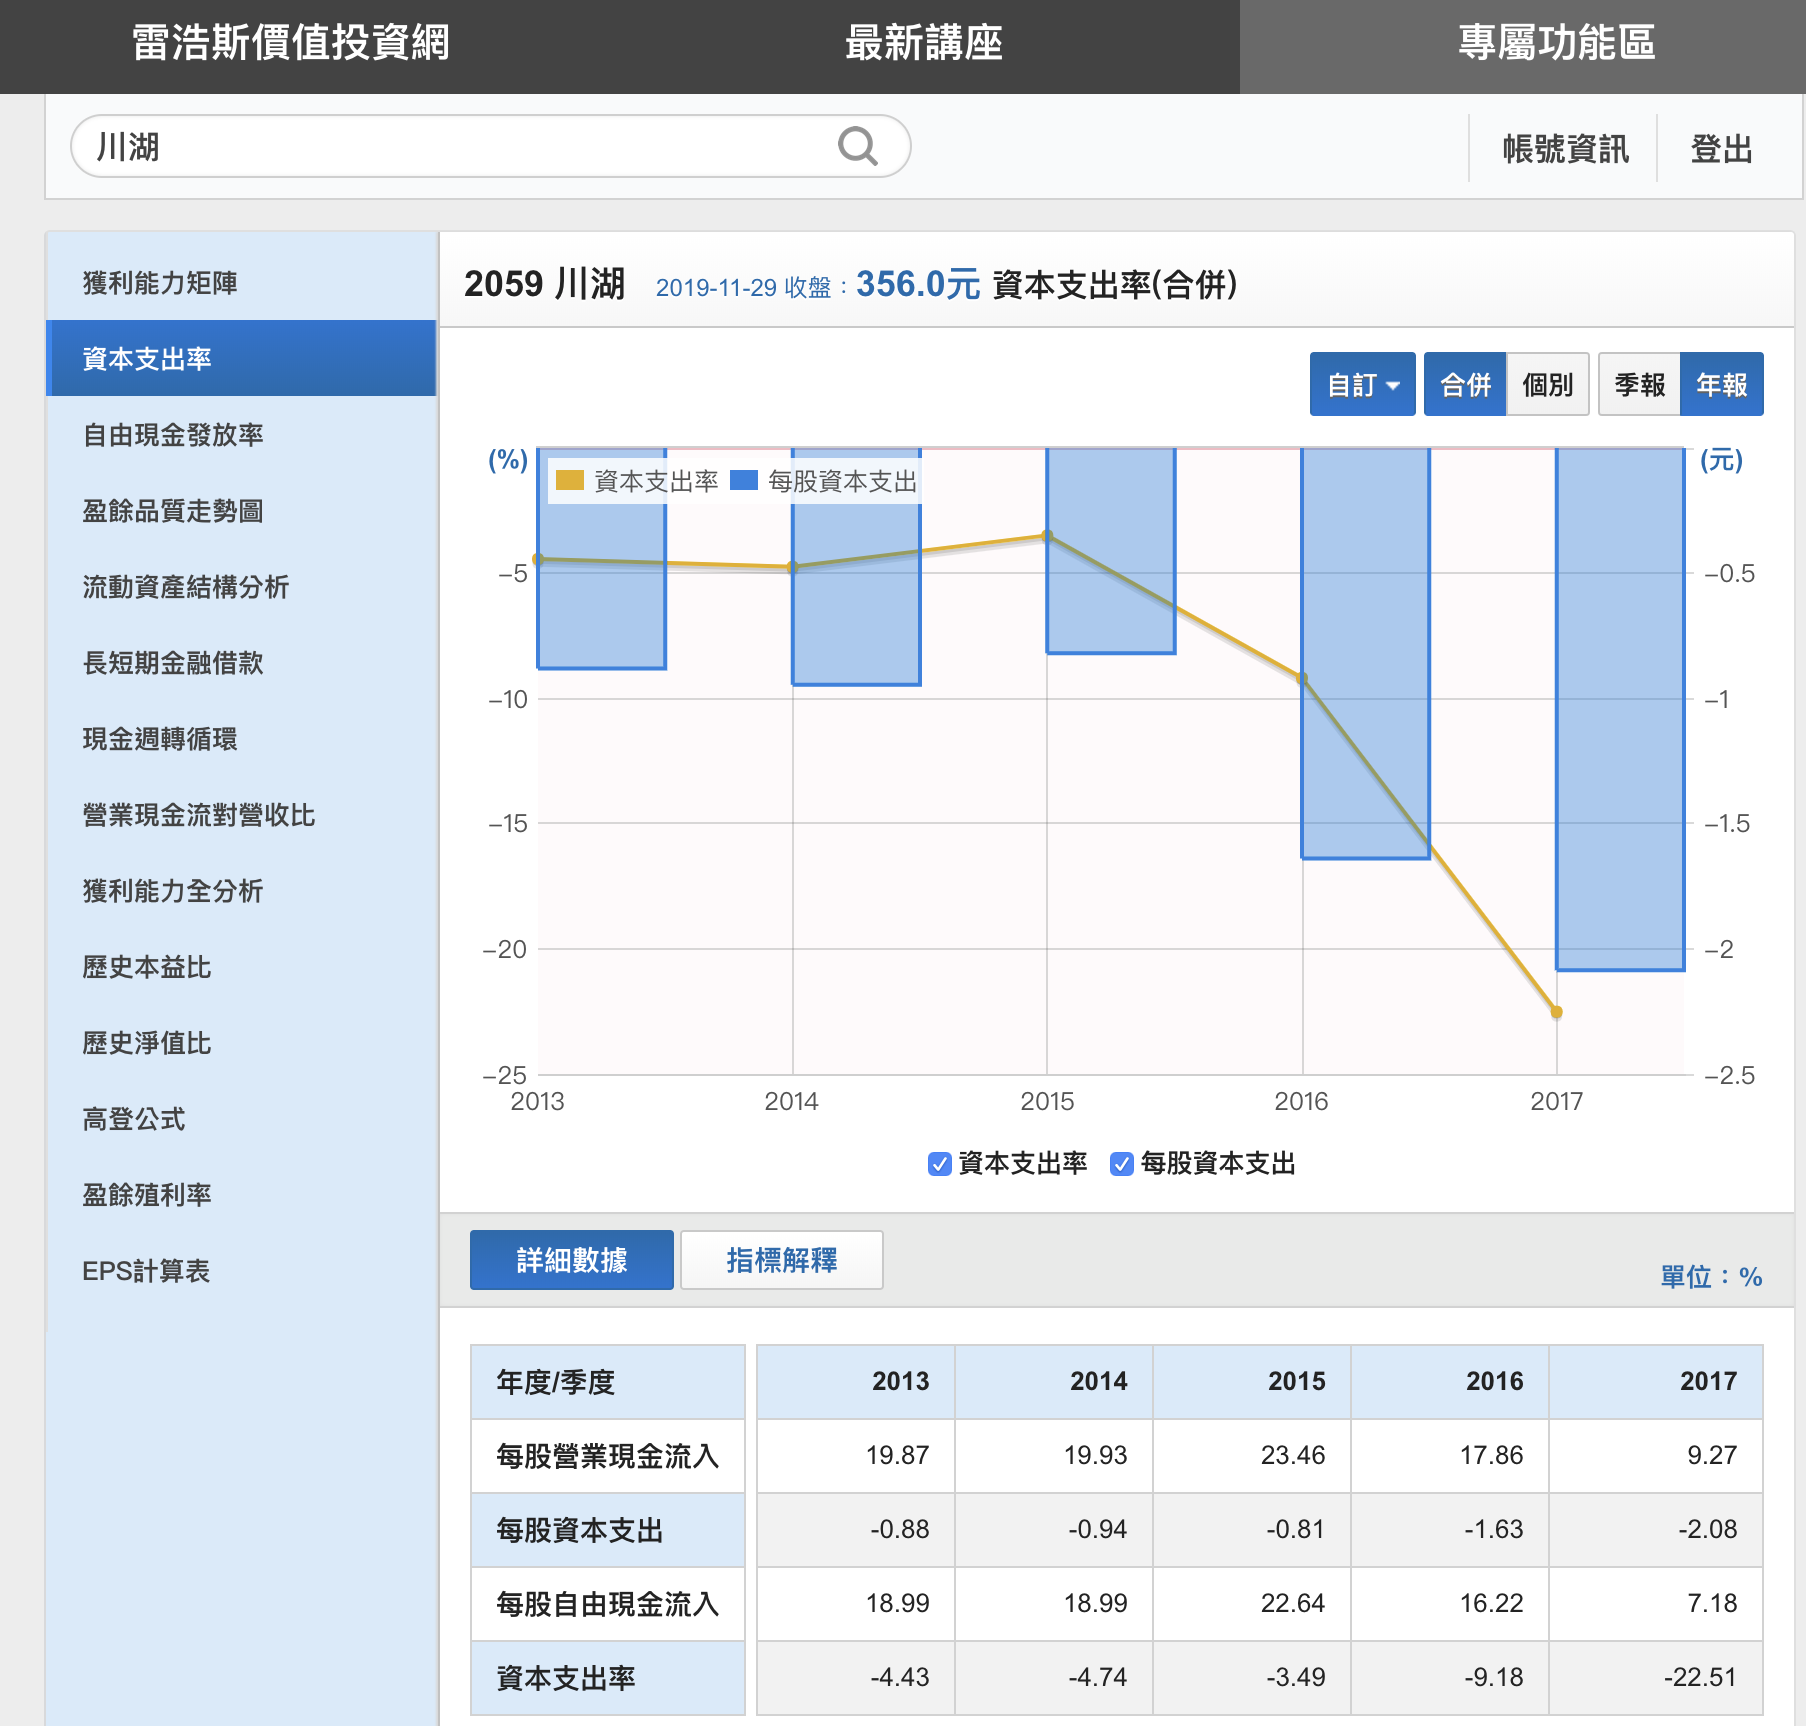
Task: Open 獲利能力矩陣 from sidebar
Action: pyautogui.click(x=160, y=283)
